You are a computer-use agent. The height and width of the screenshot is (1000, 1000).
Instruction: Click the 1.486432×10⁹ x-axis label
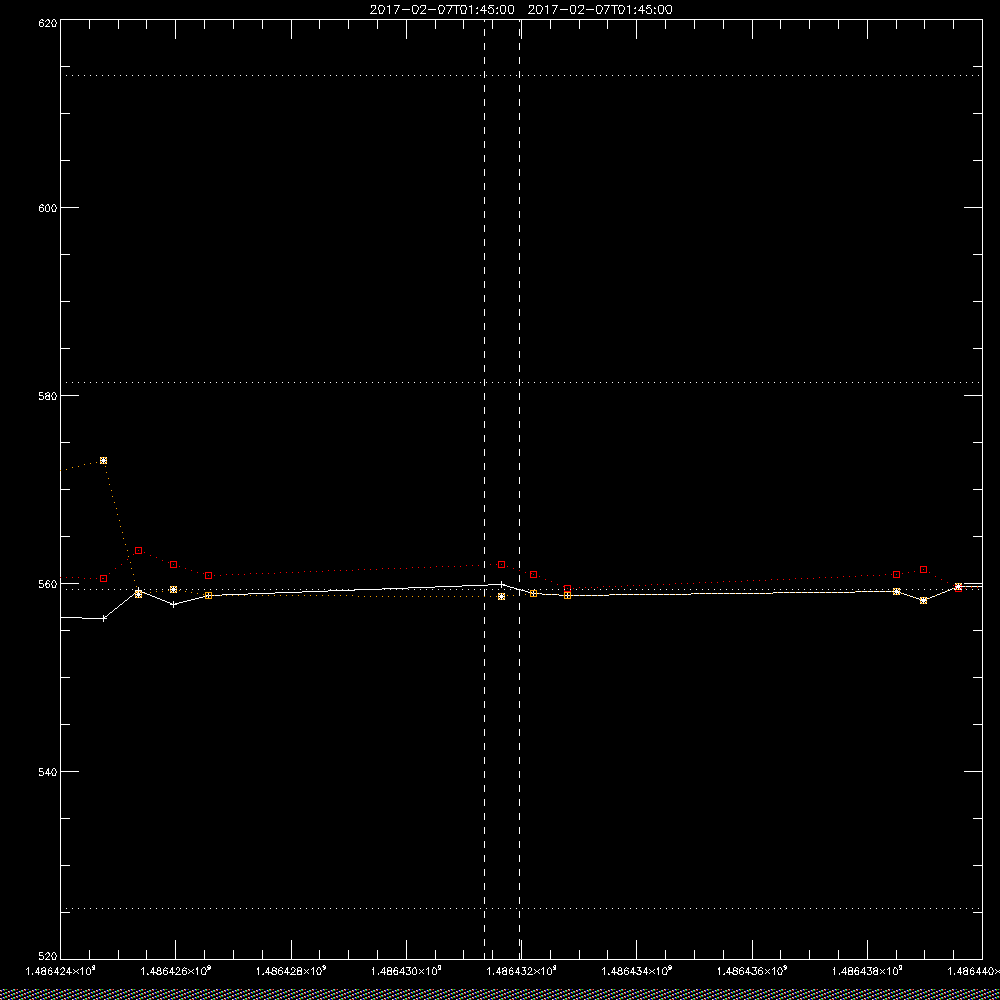[522, 971]
